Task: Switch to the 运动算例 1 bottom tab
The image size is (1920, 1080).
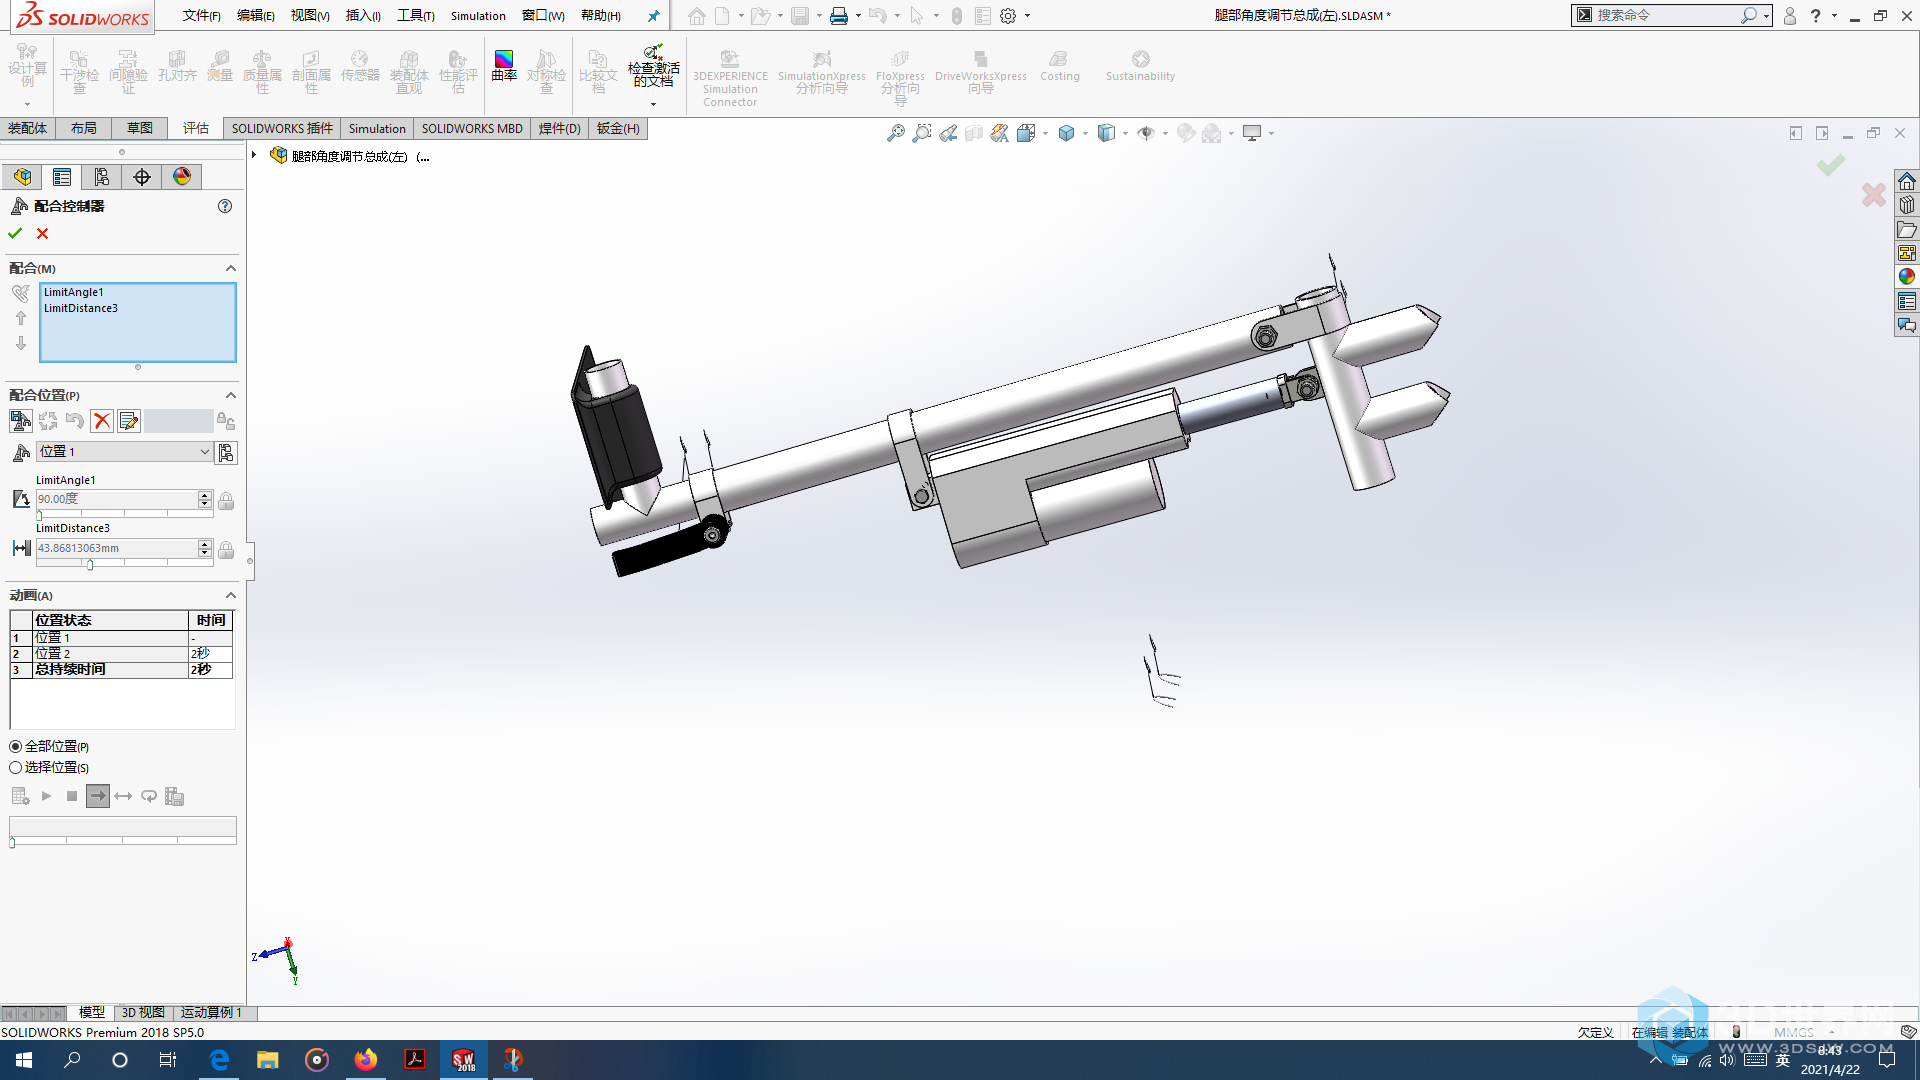Action: tap(211, 1013)
